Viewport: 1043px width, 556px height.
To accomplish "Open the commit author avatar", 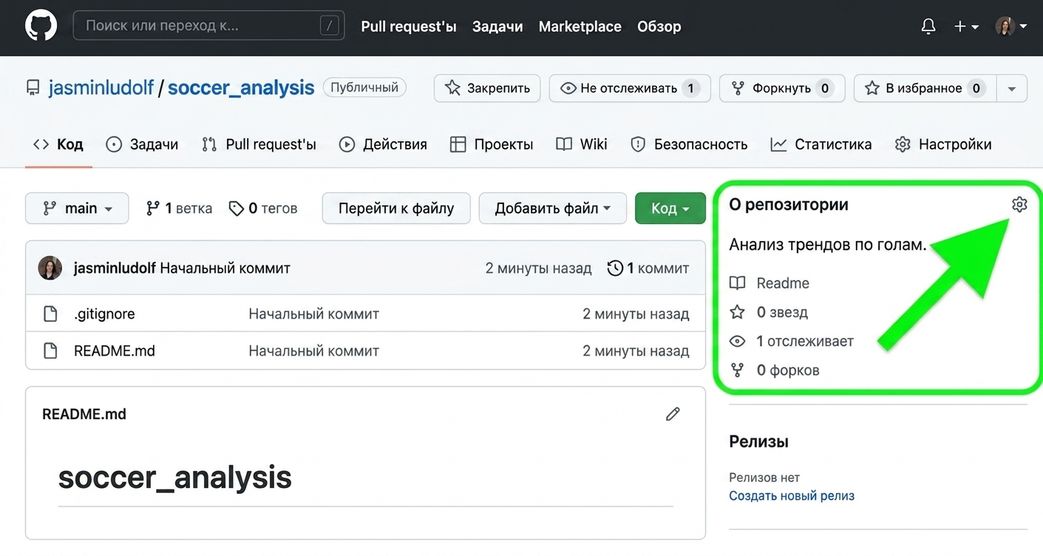I will pos(50,268).
